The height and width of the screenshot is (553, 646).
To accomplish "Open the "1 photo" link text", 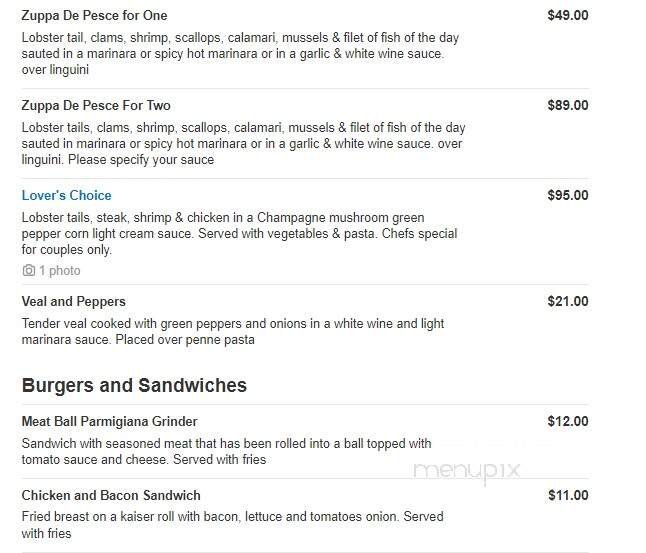I will 60,271.
